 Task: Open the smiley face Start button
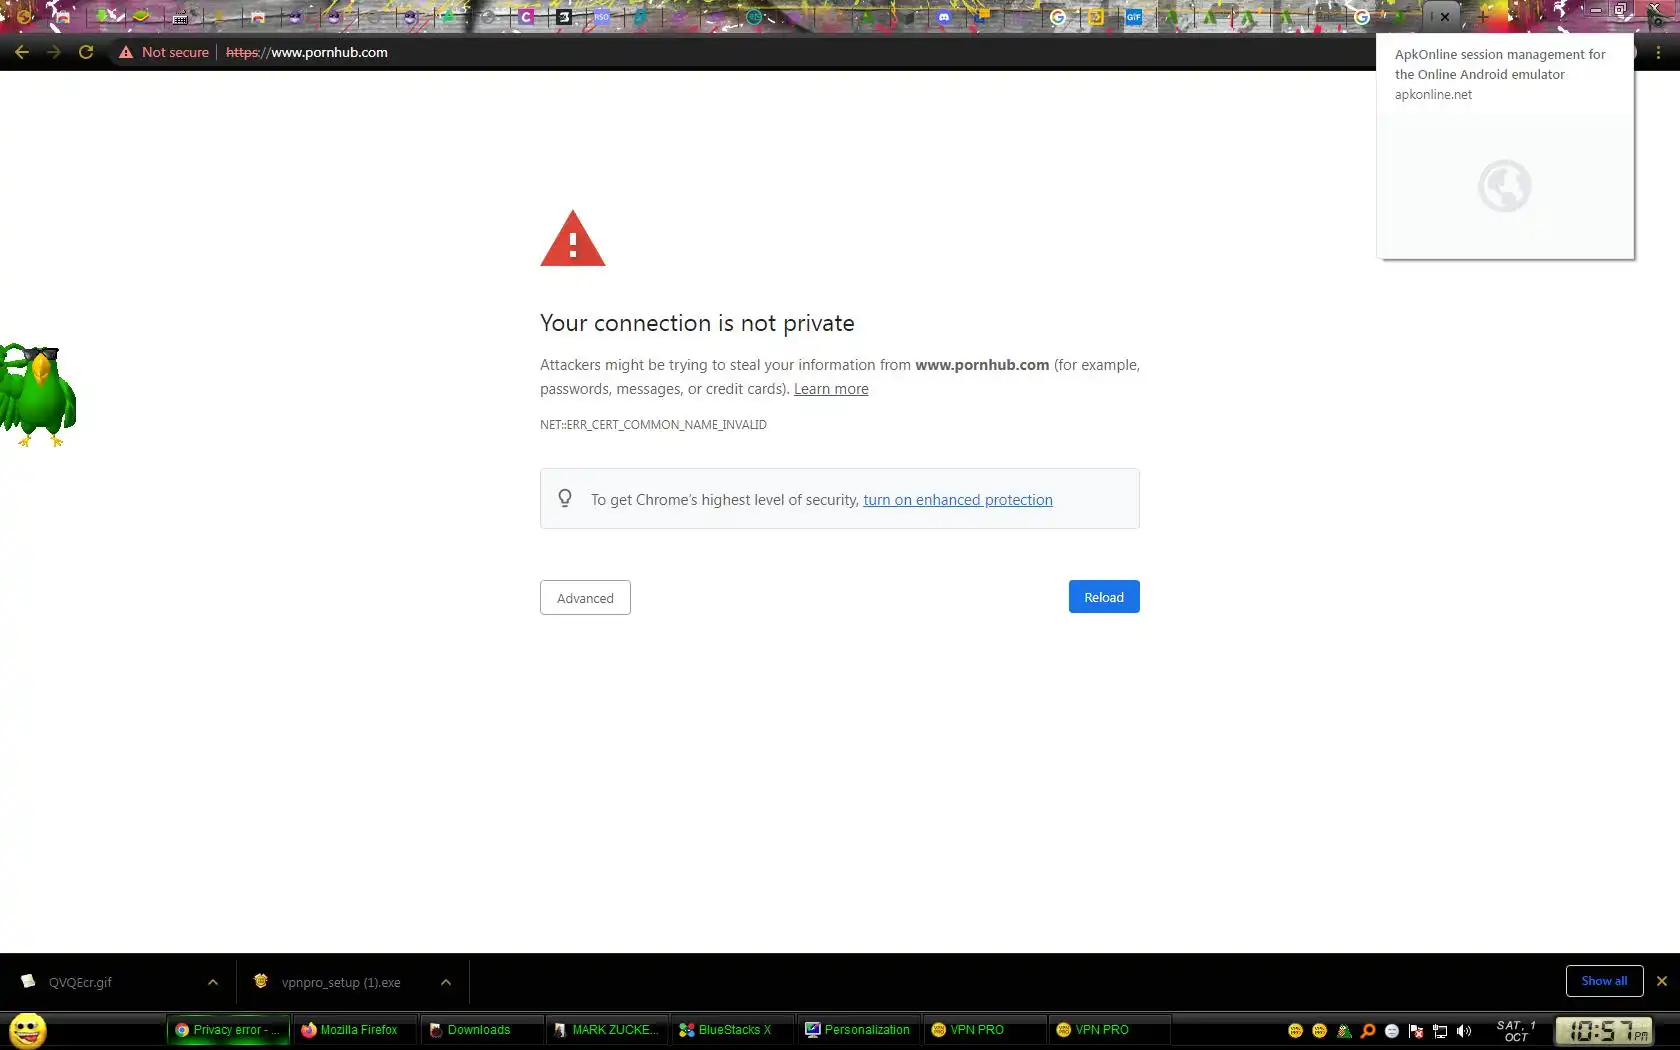pyautogui.click(x=28, y=1030)
